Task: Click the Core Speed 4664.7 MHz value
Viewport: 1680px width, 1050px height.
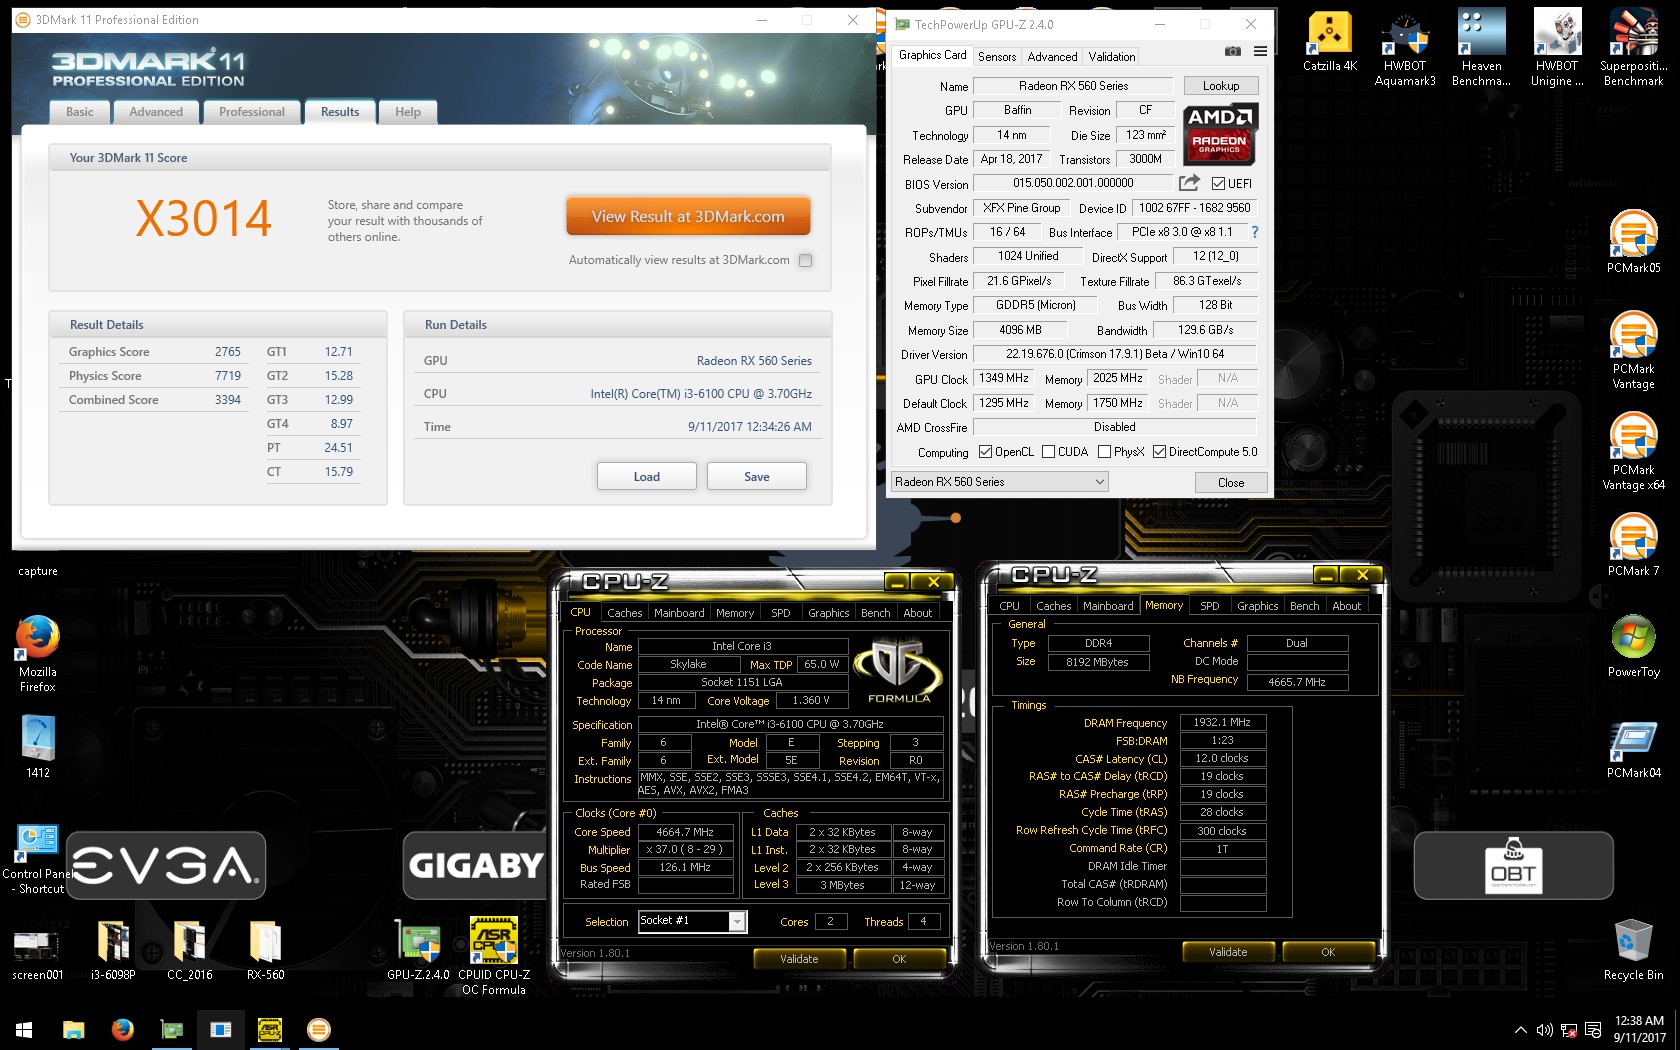Action: 685,832
